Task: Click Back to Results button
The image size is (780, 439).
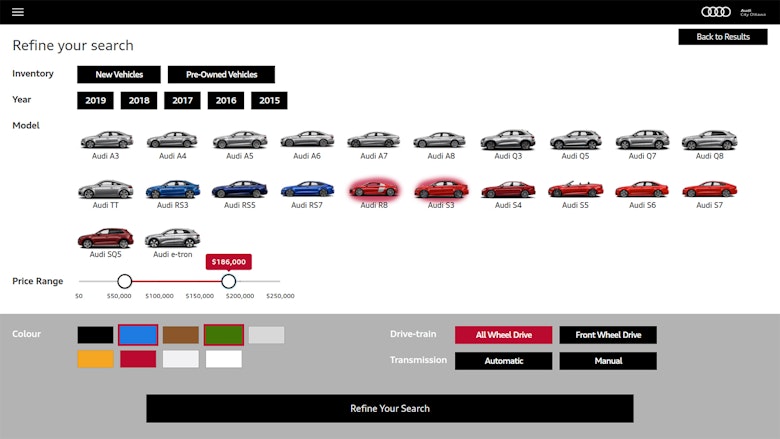Action: tap(723, 37)
